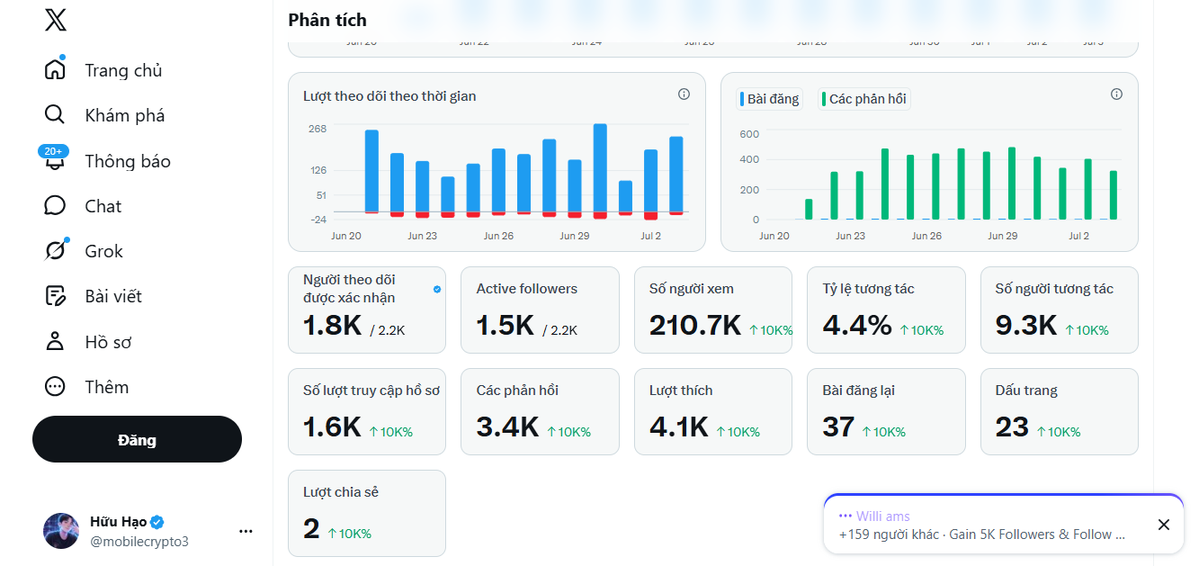Screen dimensions: 1199x566
Task: Go to Chat menu item
Action: (x=103, y=207)
